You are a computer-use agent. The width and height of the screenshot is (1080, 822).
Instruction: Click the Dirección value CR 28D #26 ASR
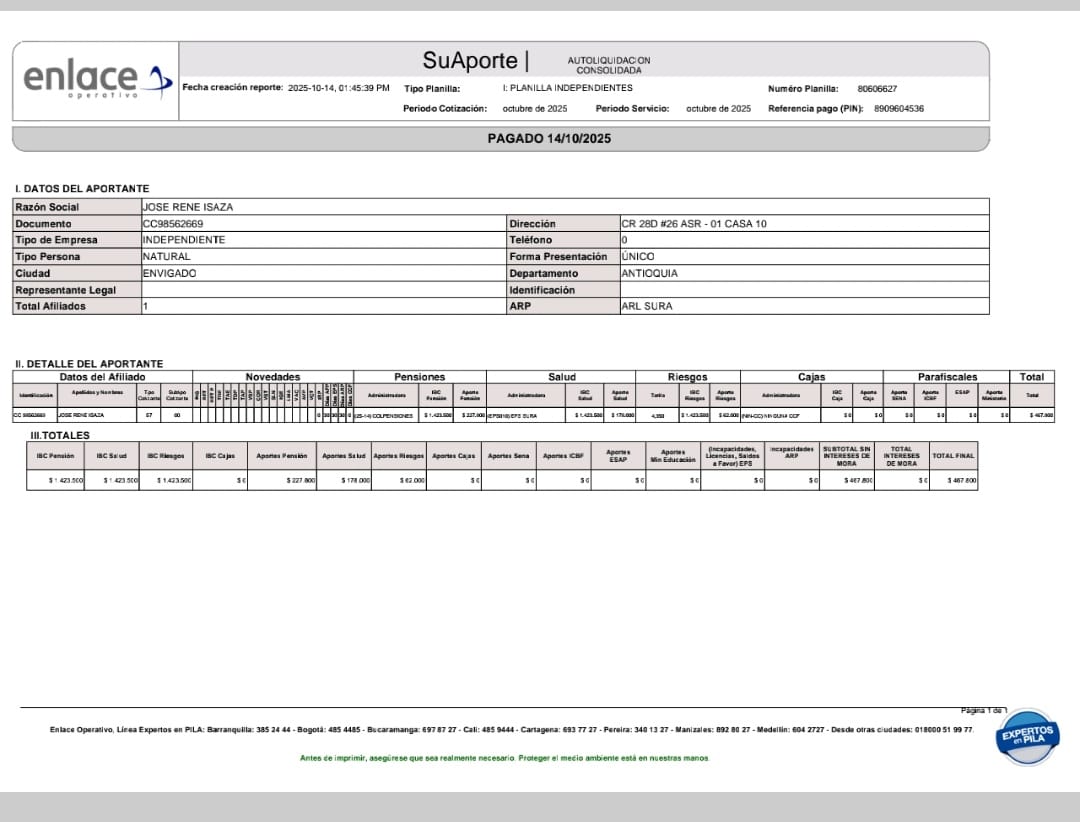(693, 224)
